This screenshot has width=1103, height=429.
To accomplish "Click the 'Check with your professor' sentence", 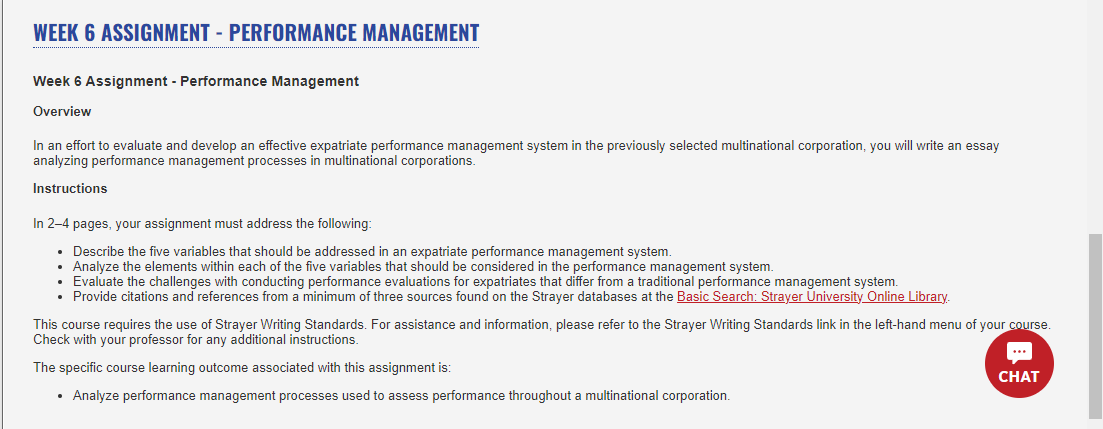I will point(196,340).
